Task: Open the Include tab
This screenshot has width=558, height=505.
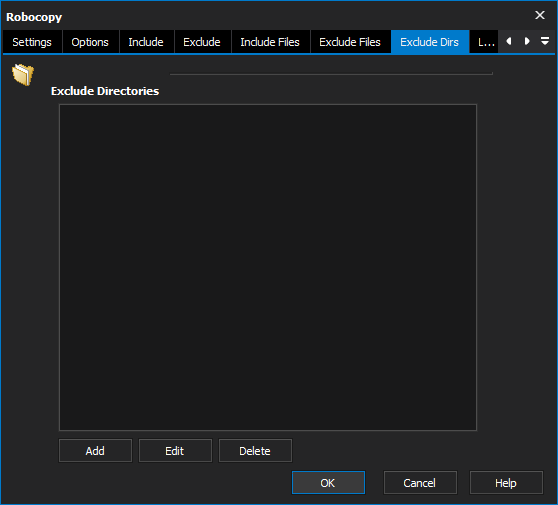Action: (146, 42)
